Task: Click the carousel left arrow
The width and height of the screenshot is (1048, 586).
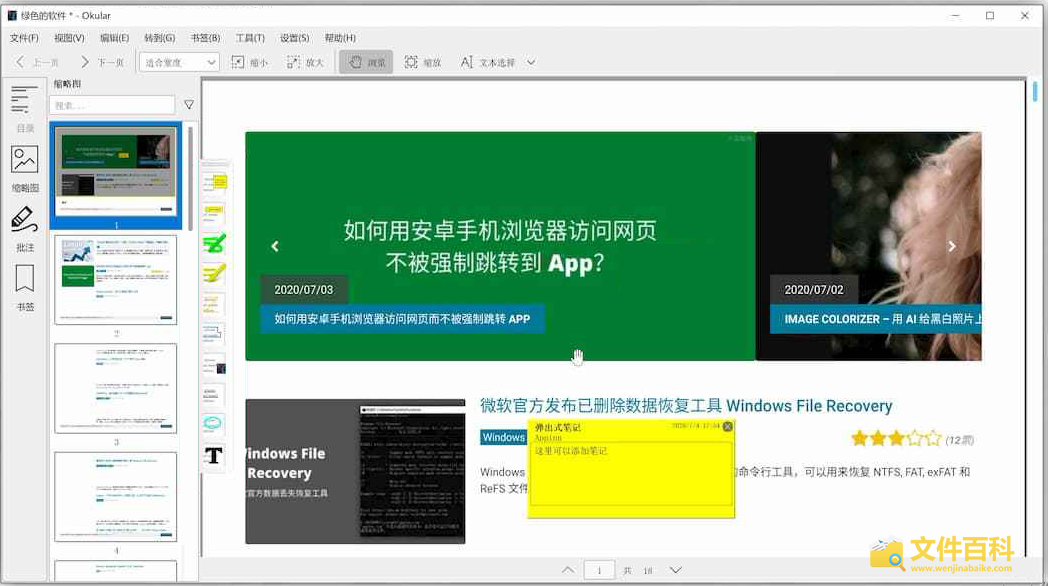Action: [275, 247]
